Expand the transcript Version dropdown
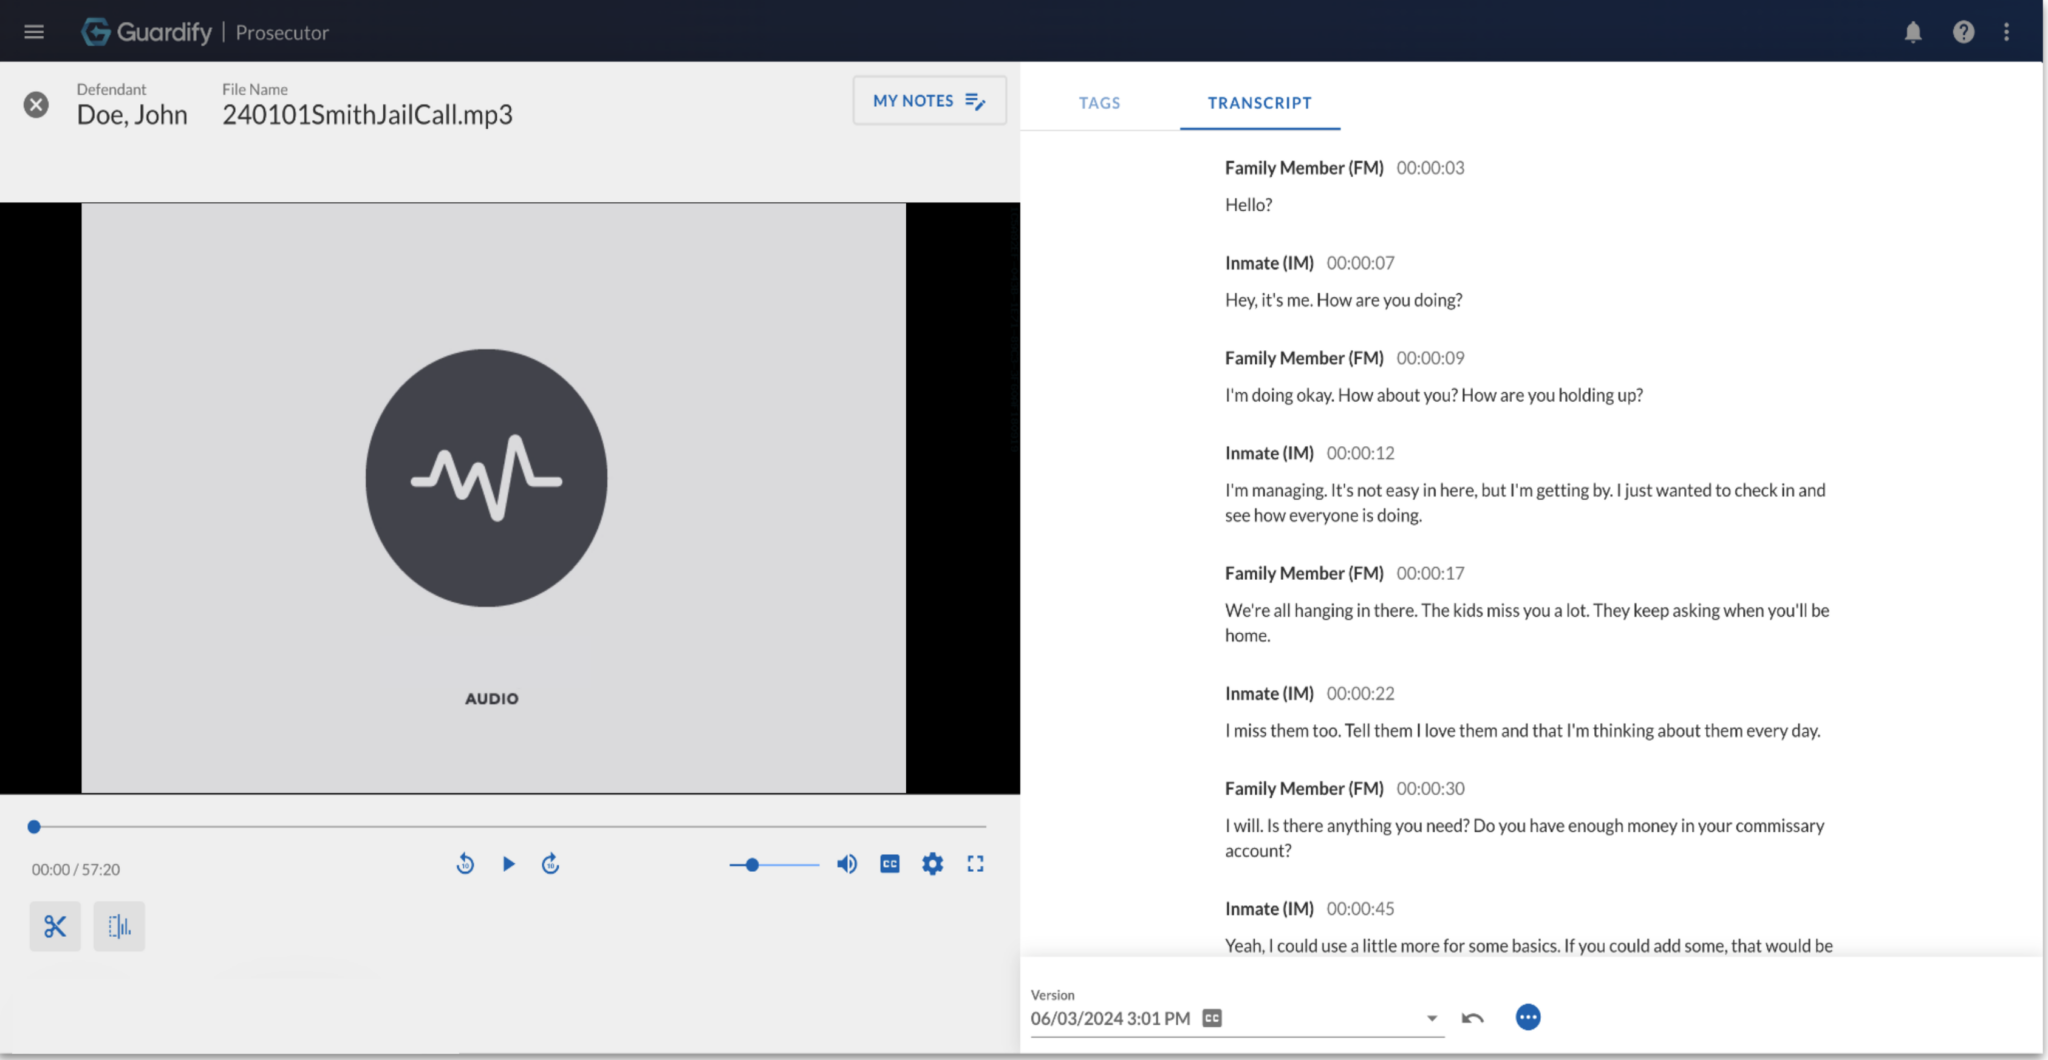Image resolution: width=2048 pixels, height=1060 pixels. tap(1432, 1019)
